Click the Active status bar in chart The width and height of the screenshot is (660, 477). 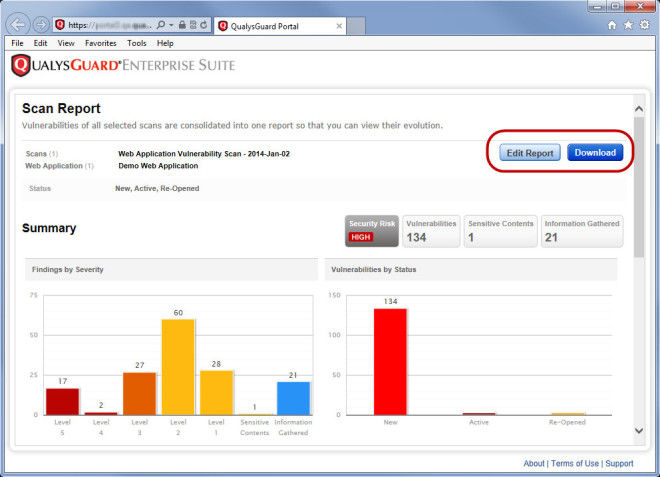pos(479,414)
